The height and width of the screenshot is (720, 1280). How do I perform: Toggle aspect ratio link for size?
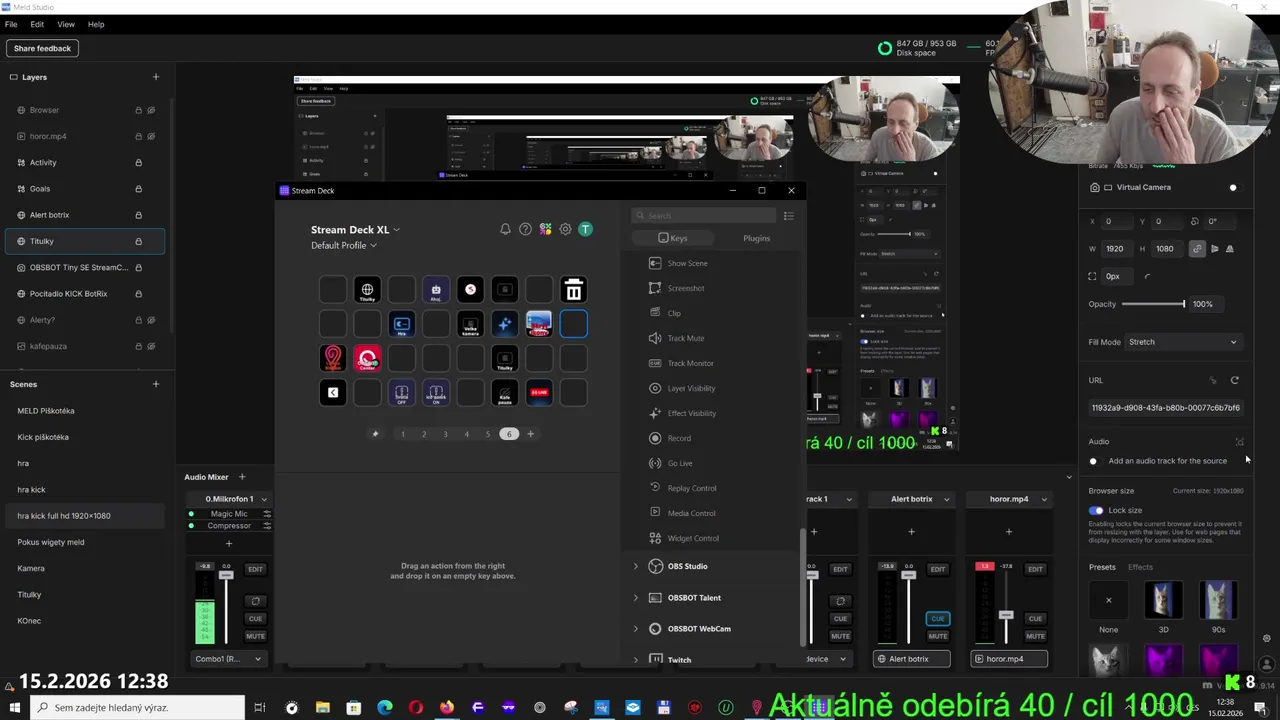click(1197, 249)
